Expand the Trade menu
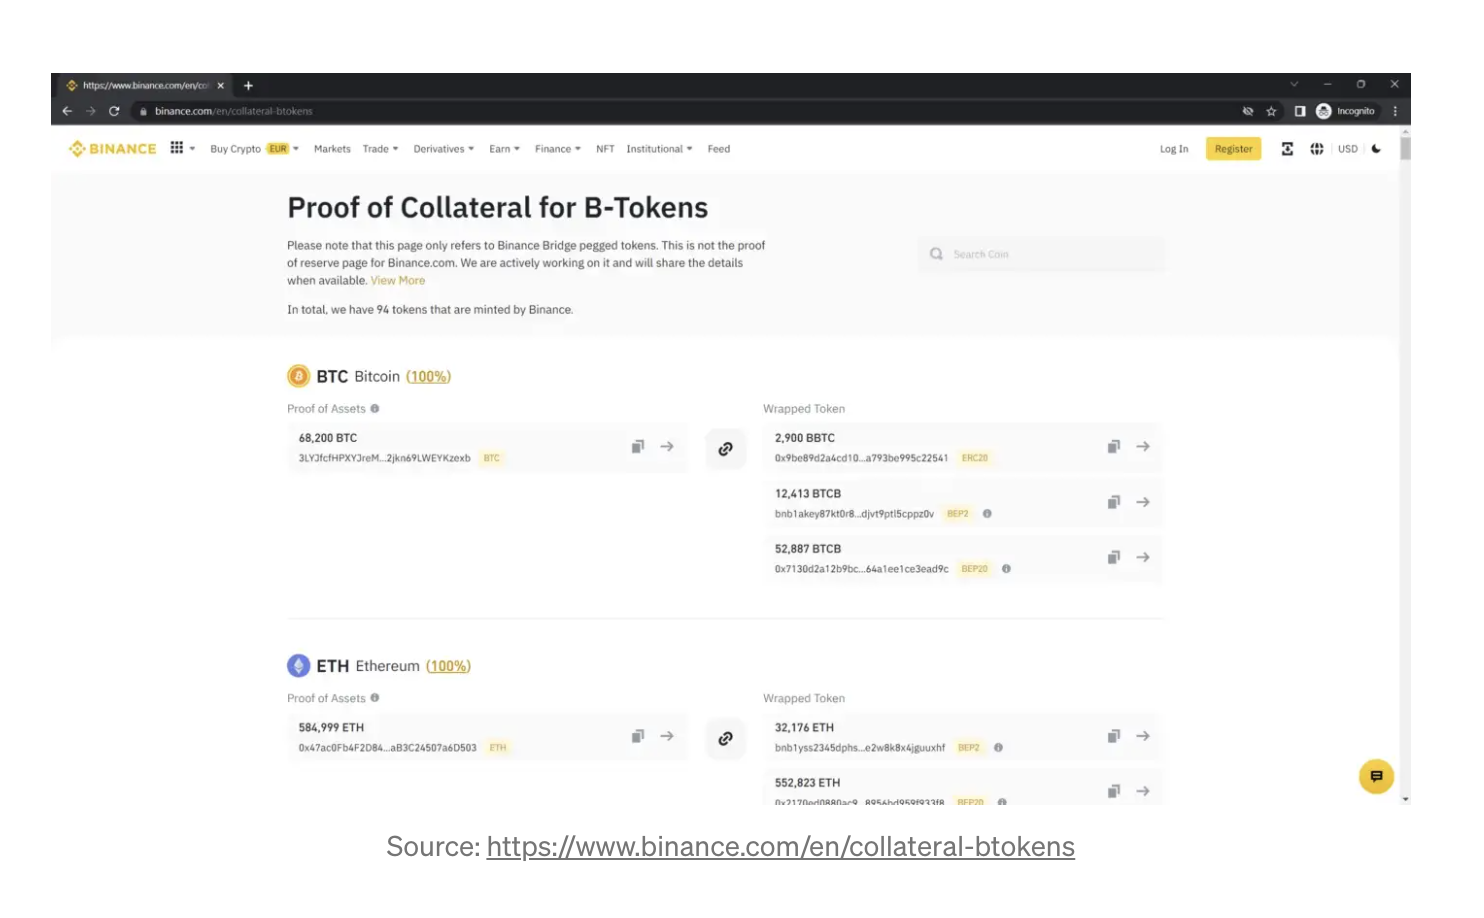The image size is (1484, 918). click(x=380, y=149)
